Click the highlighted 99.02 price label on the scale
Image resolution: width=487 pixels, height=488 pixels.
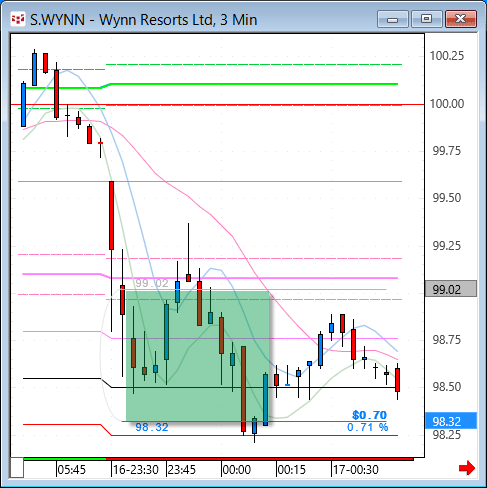coord(451,289)
